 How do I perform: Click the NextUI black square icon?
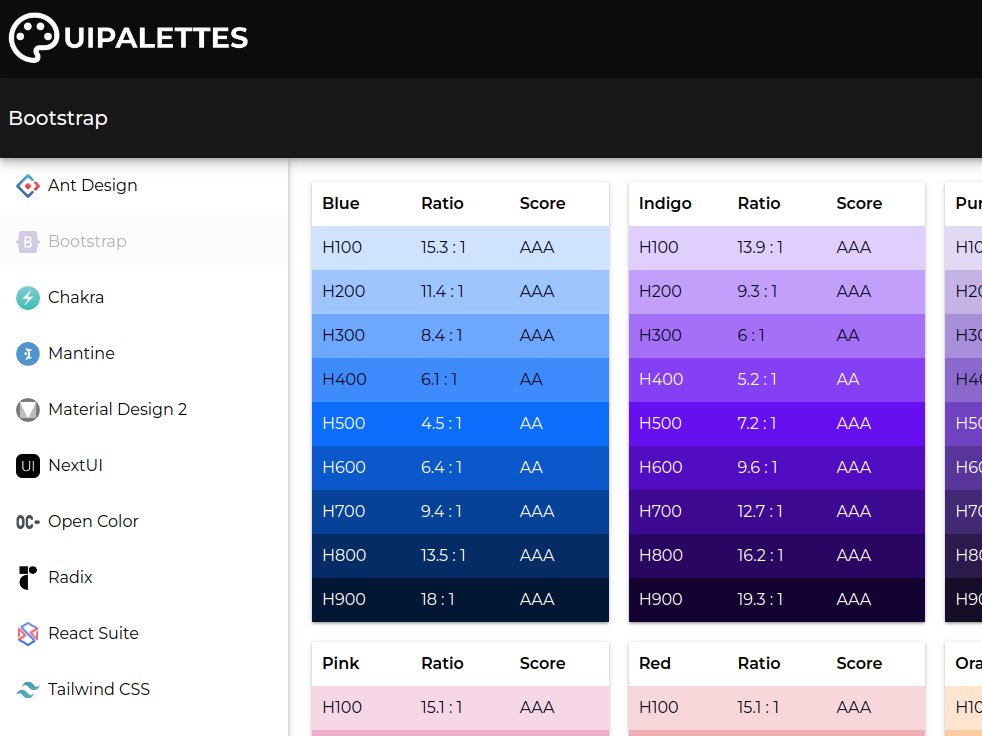[x=28, y=465]
